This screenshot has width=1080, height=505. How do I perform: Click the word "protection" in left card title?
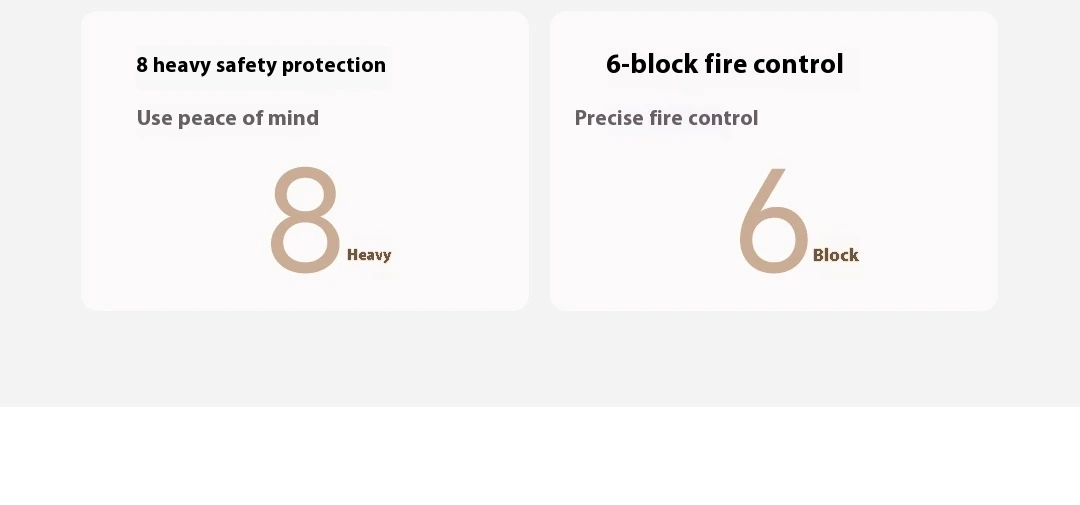334,66
